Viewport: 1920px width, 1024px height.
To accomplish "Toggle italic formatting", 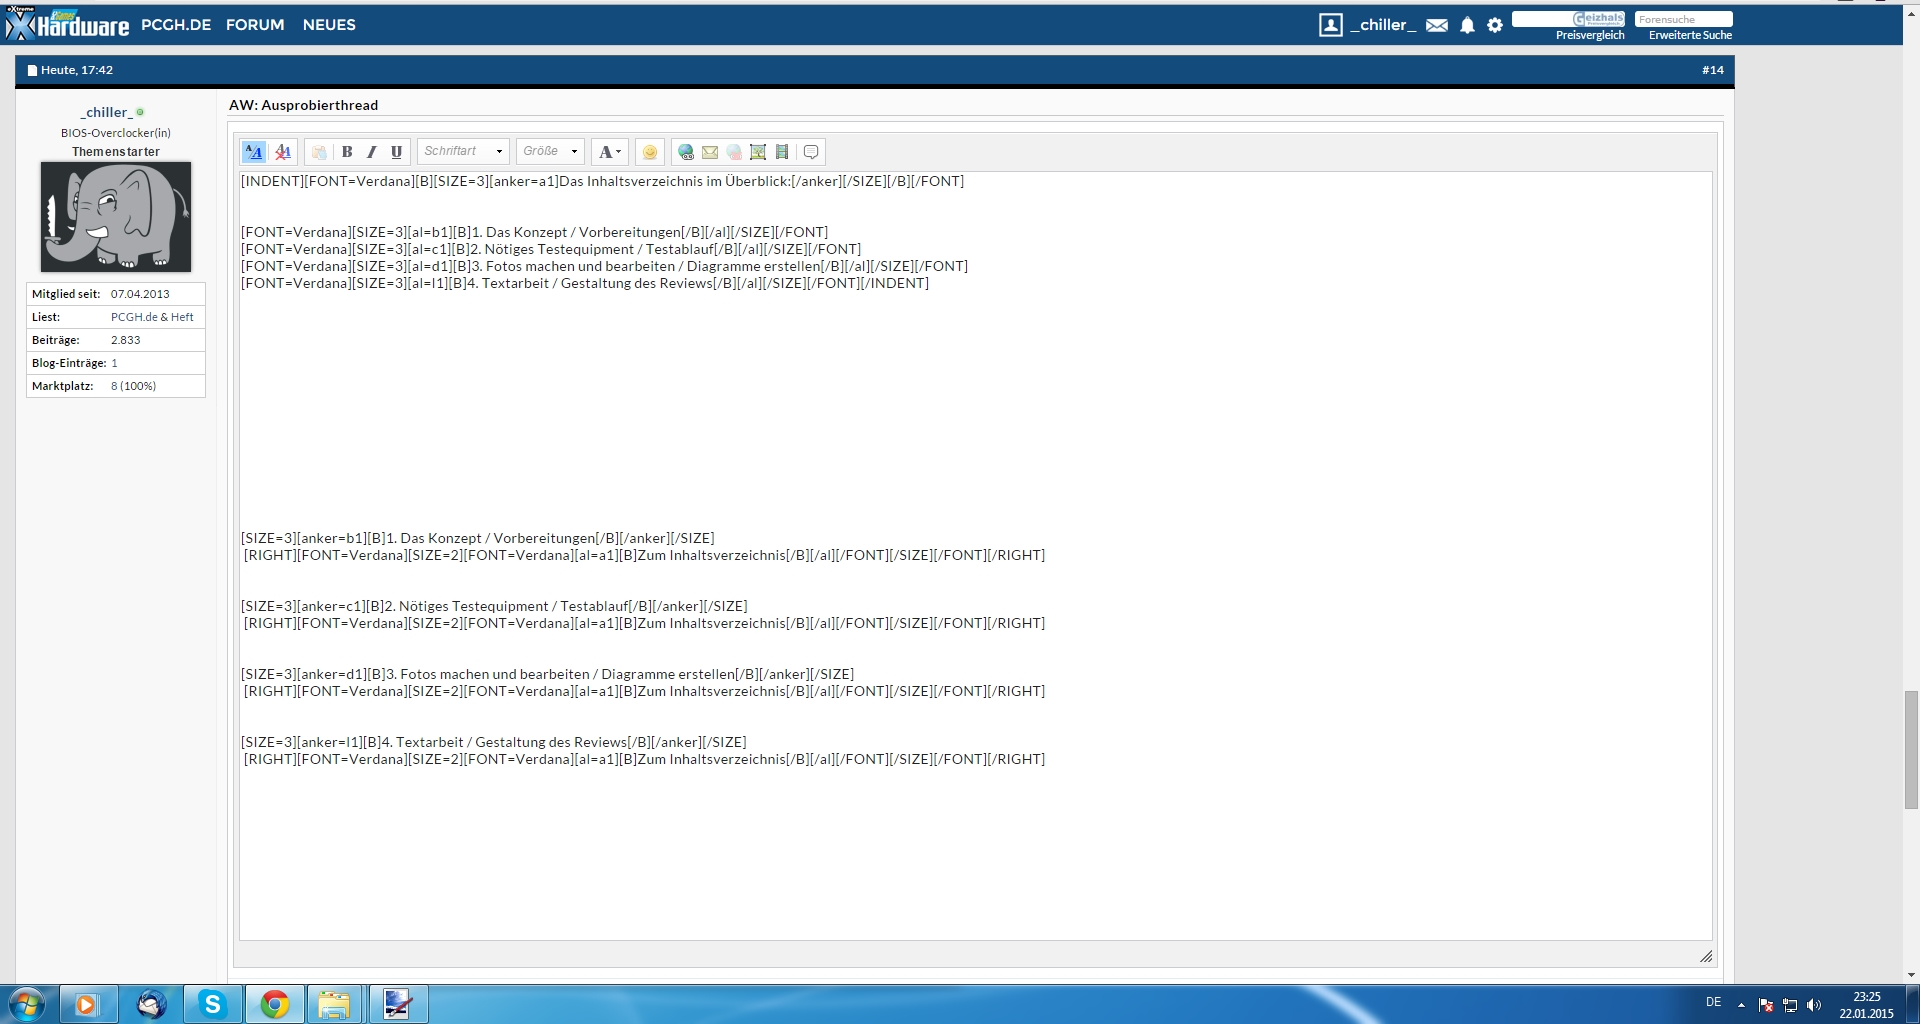I will coord(371,152).
